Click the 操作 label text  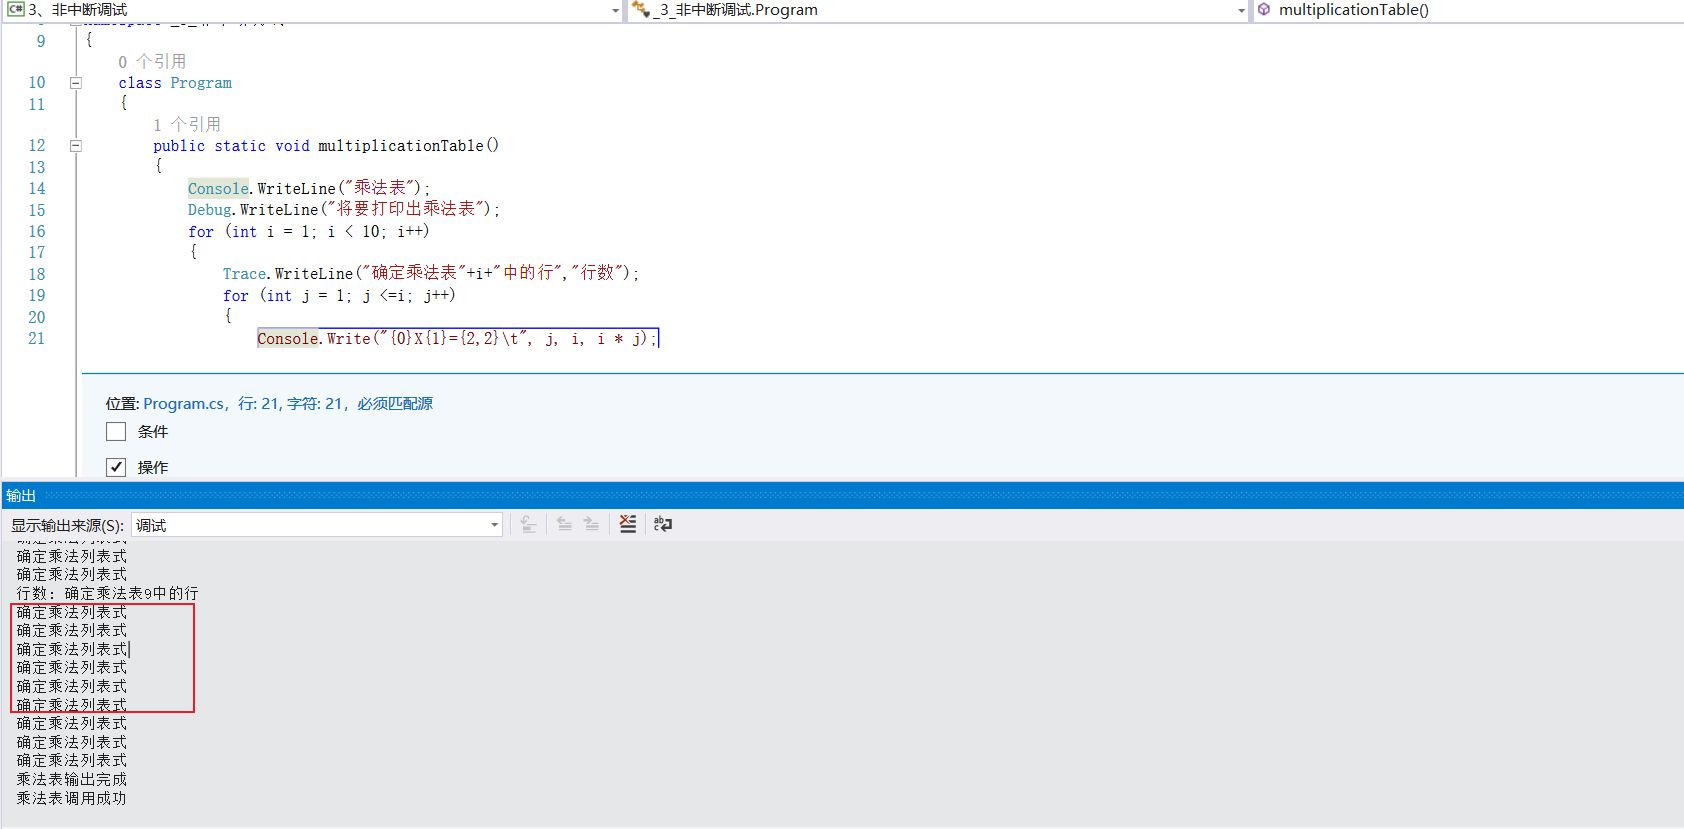tap(153, 468)
